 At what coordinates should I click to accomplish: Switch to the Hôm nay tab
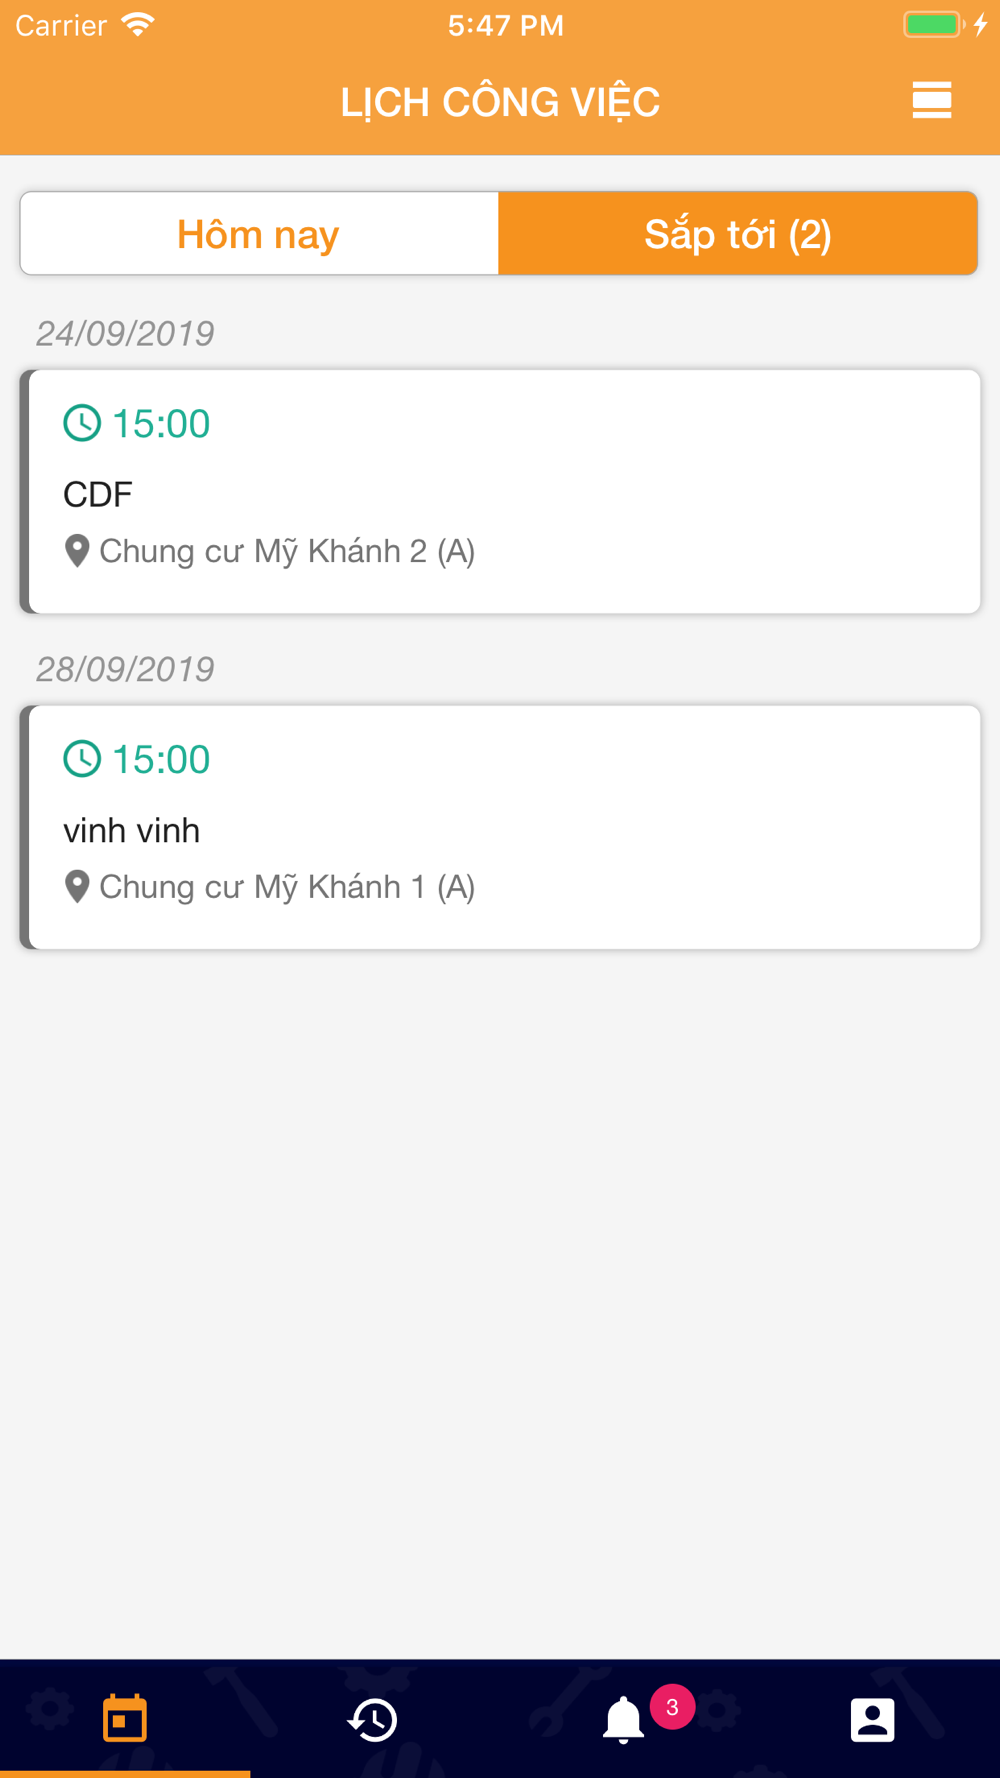click(259, 234)
